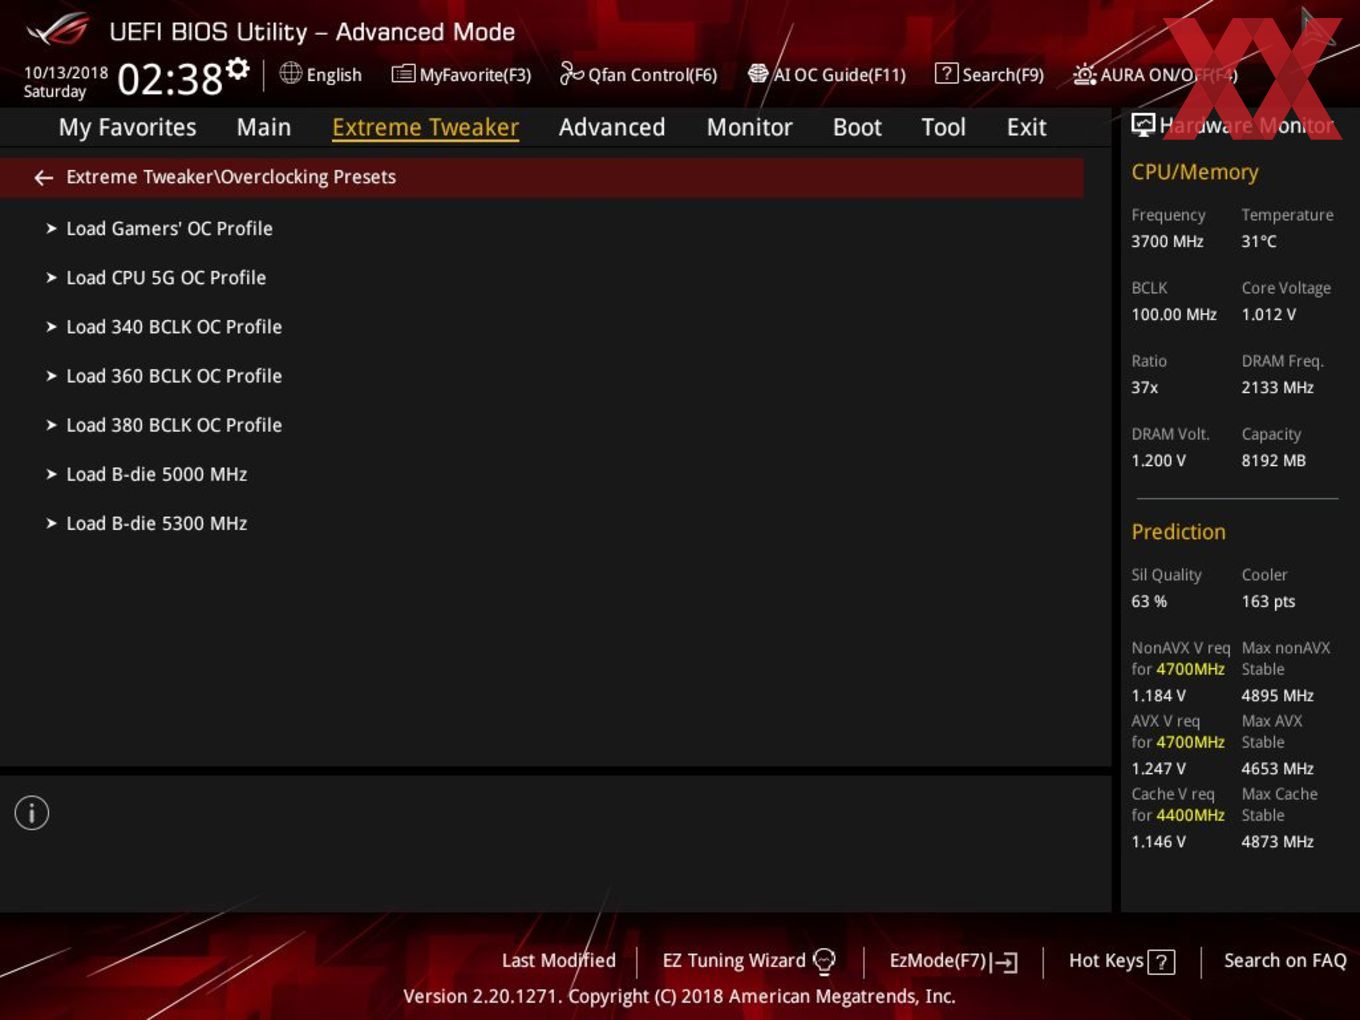Click the Prediction section heading
The height and width of the screenshot is (1020, 1360).
(1178, 532)
